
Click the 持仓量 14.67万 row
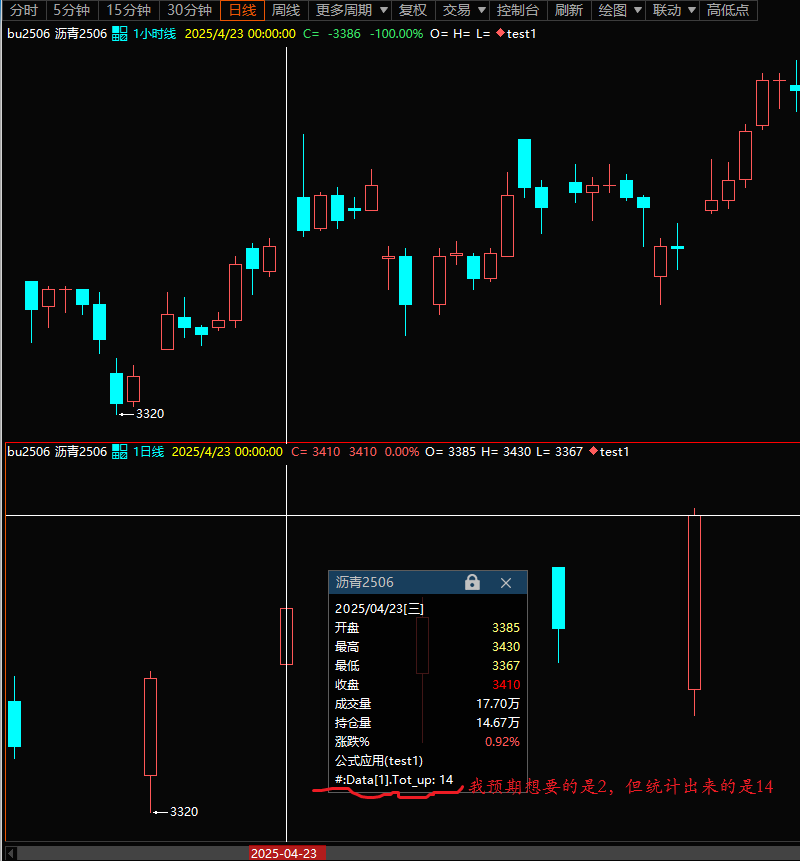click(428, 723)
